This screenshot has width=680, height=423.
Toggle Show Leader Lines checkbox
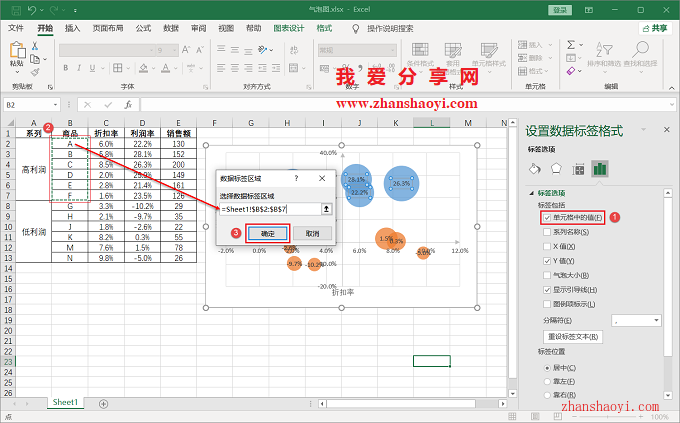547,290
